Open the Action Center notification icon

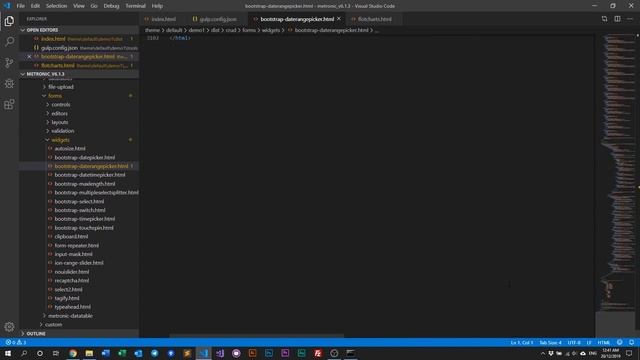click(x=629, y=353)
